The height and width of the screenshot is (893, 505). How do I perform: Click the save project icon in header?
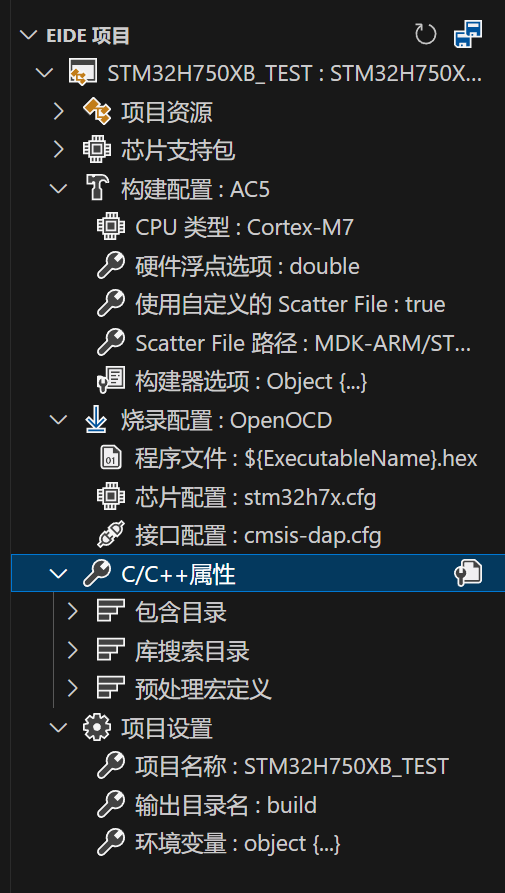tap(467, 35)
